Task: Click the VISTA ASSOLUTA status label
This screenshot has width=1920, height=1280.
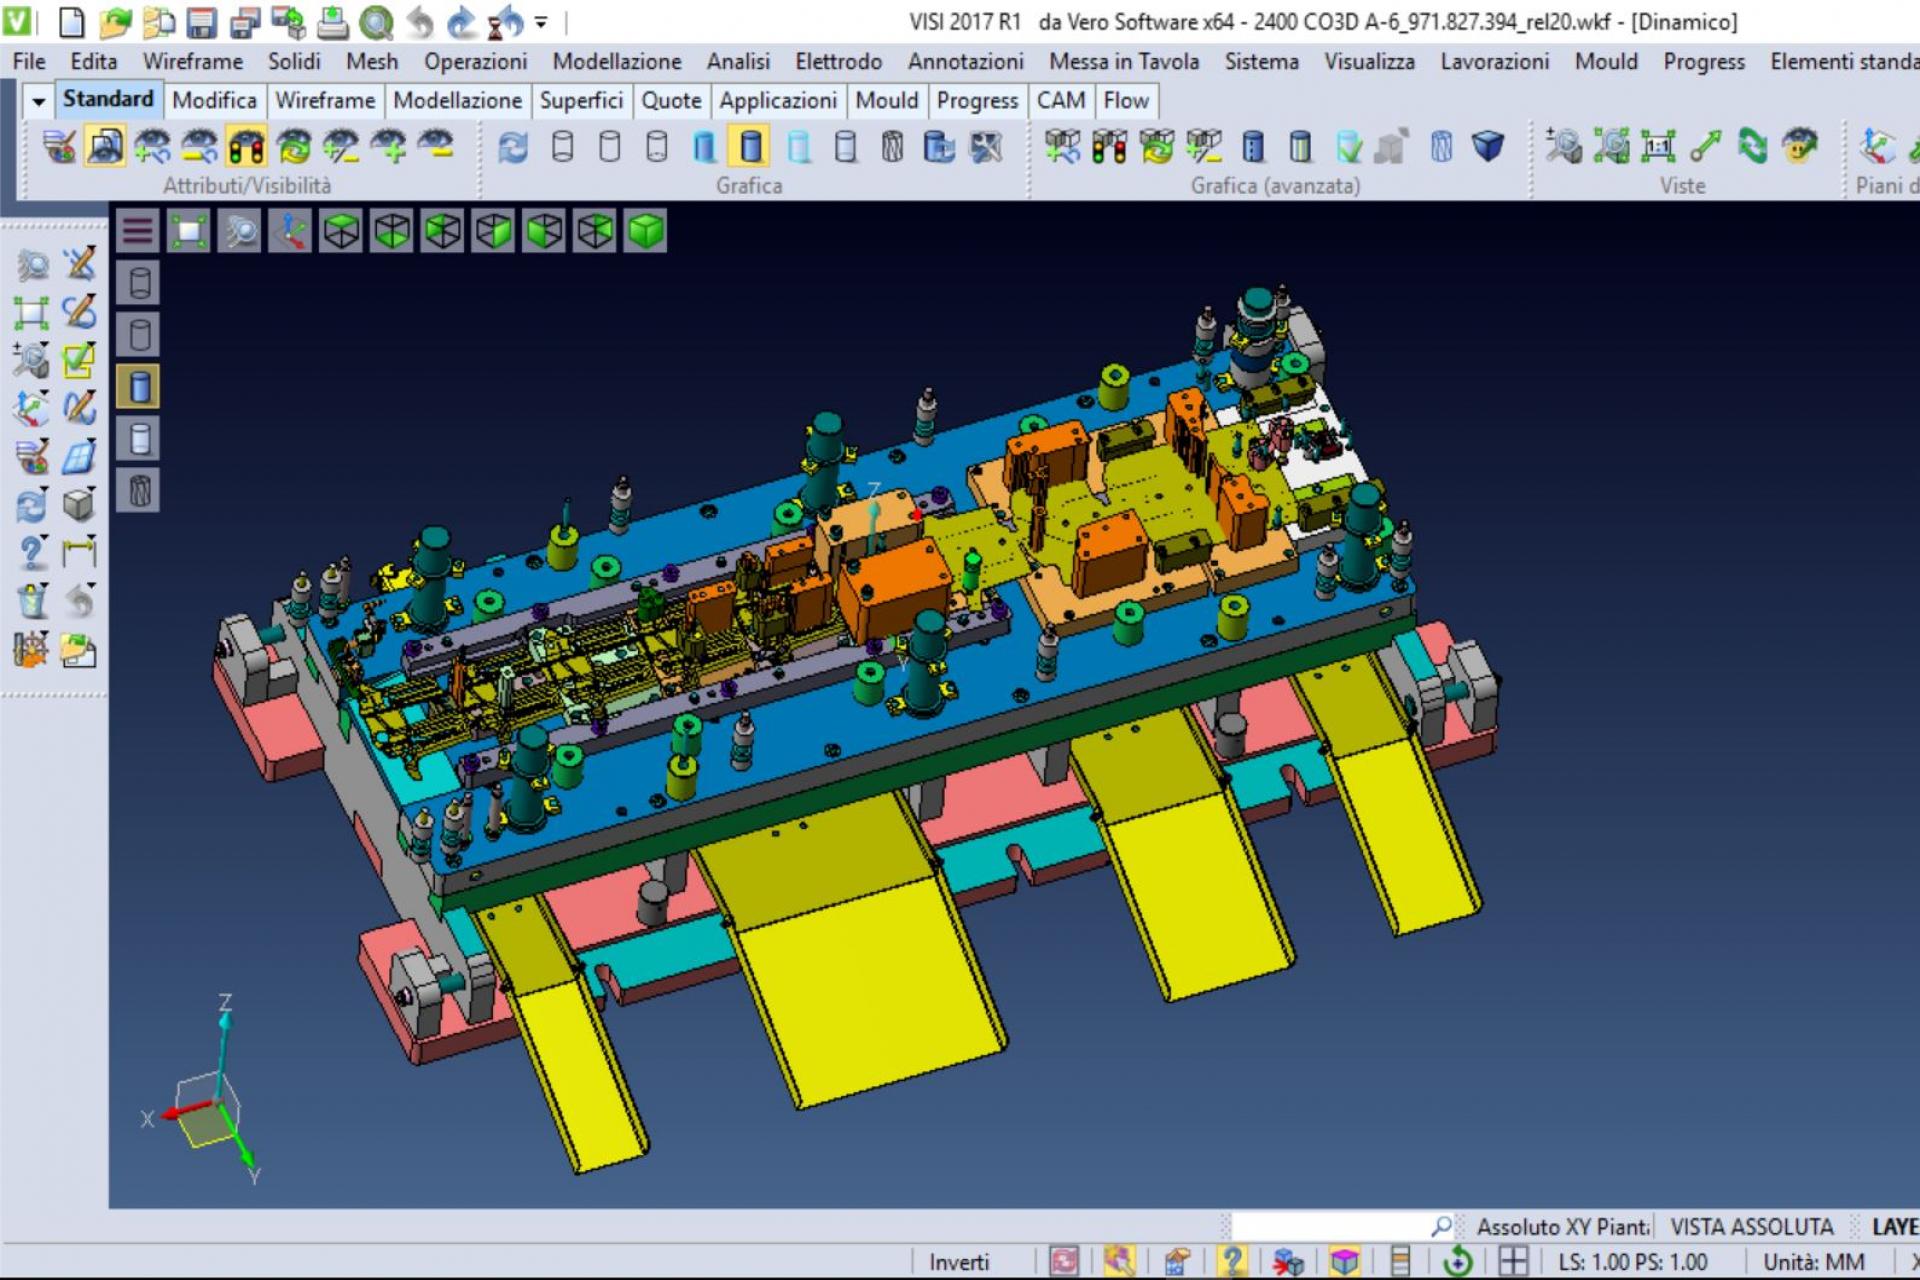Action: pos(1752,1226)
